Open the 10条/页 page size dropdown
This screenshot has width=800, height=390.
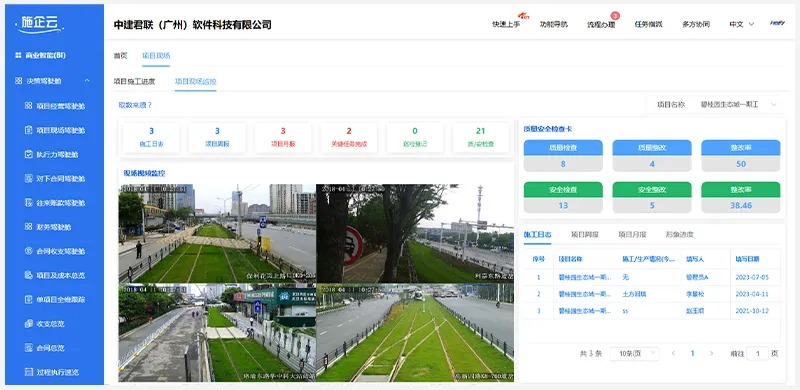click(634, 353)
